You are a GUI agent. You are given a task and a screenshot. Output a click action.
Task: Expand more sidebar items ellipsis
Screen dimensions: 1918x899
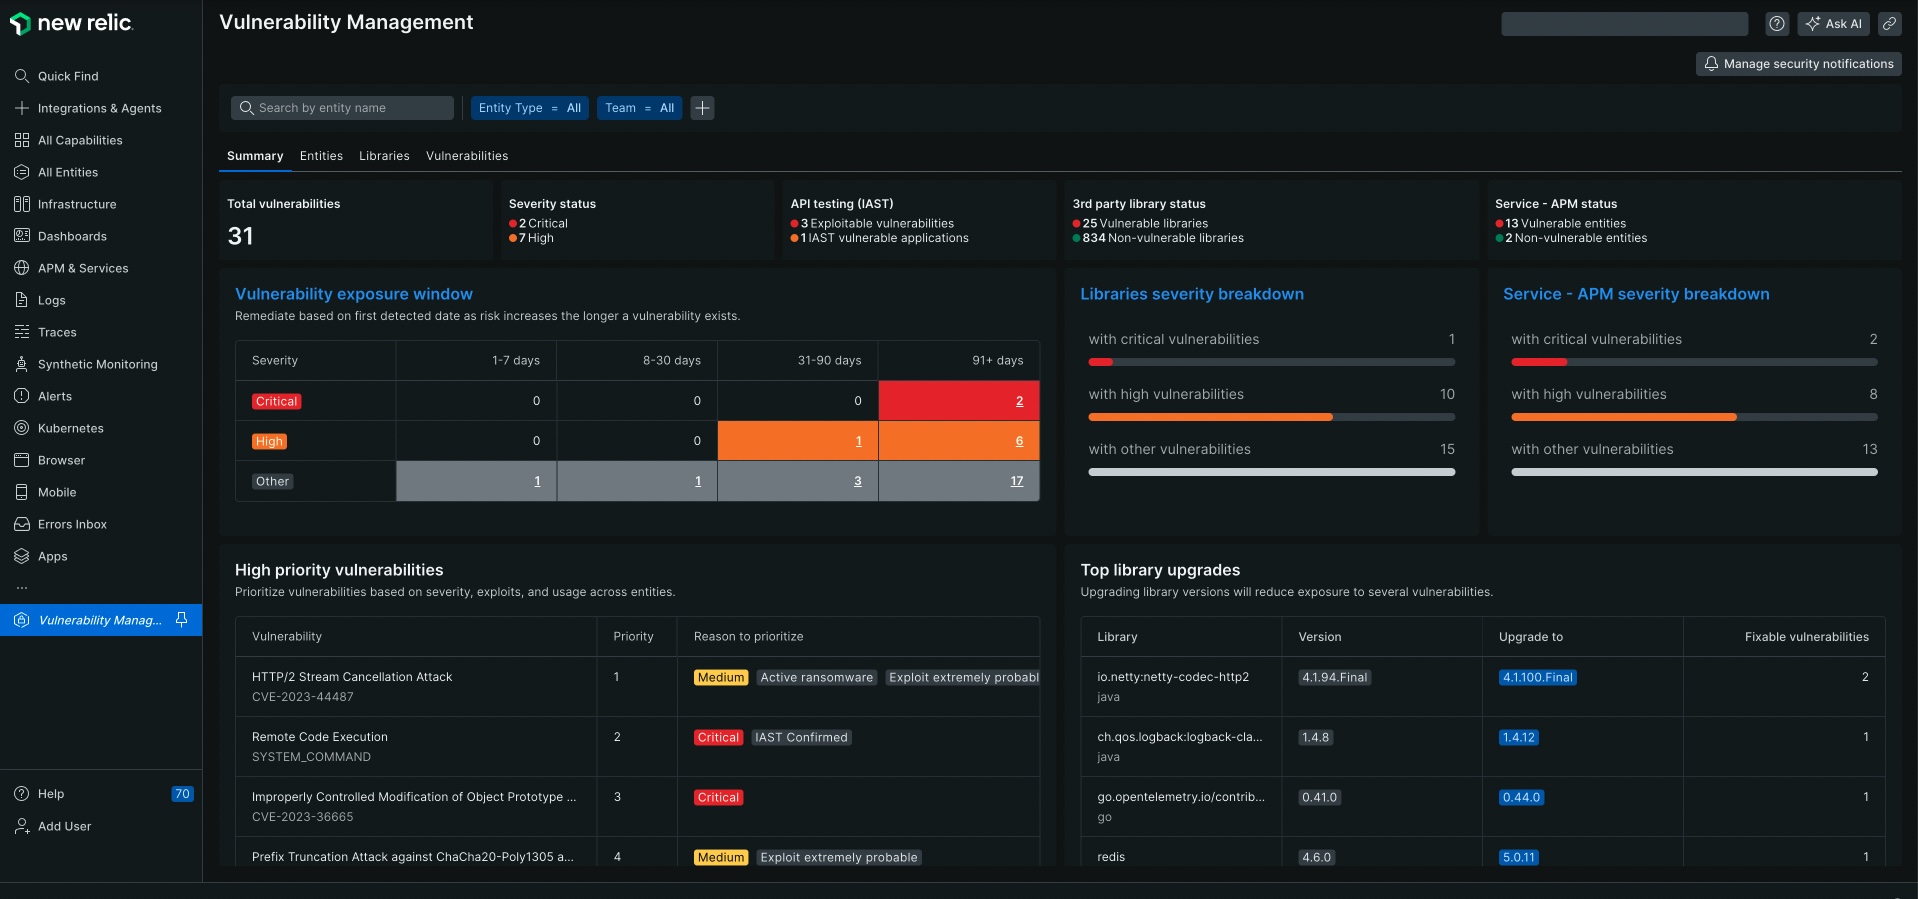[22, 588]
